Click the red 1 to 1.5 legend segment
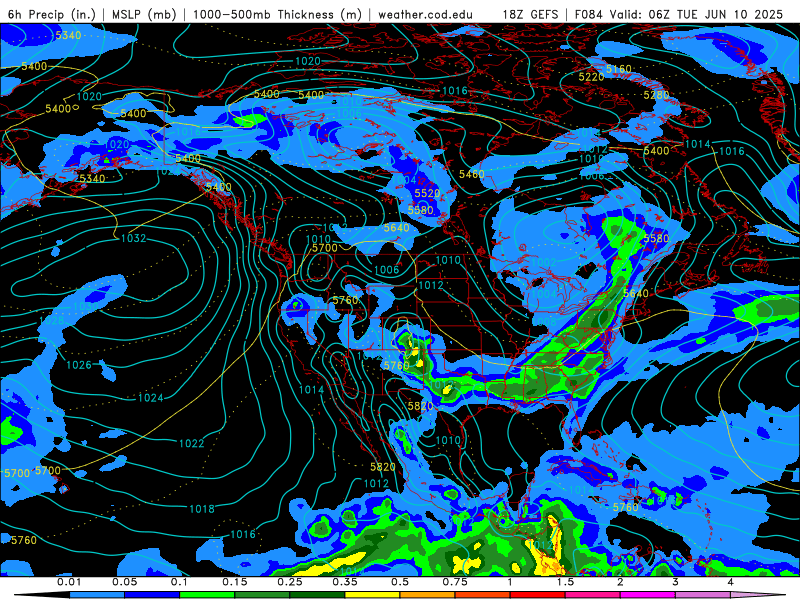 [x=538, y=595]
